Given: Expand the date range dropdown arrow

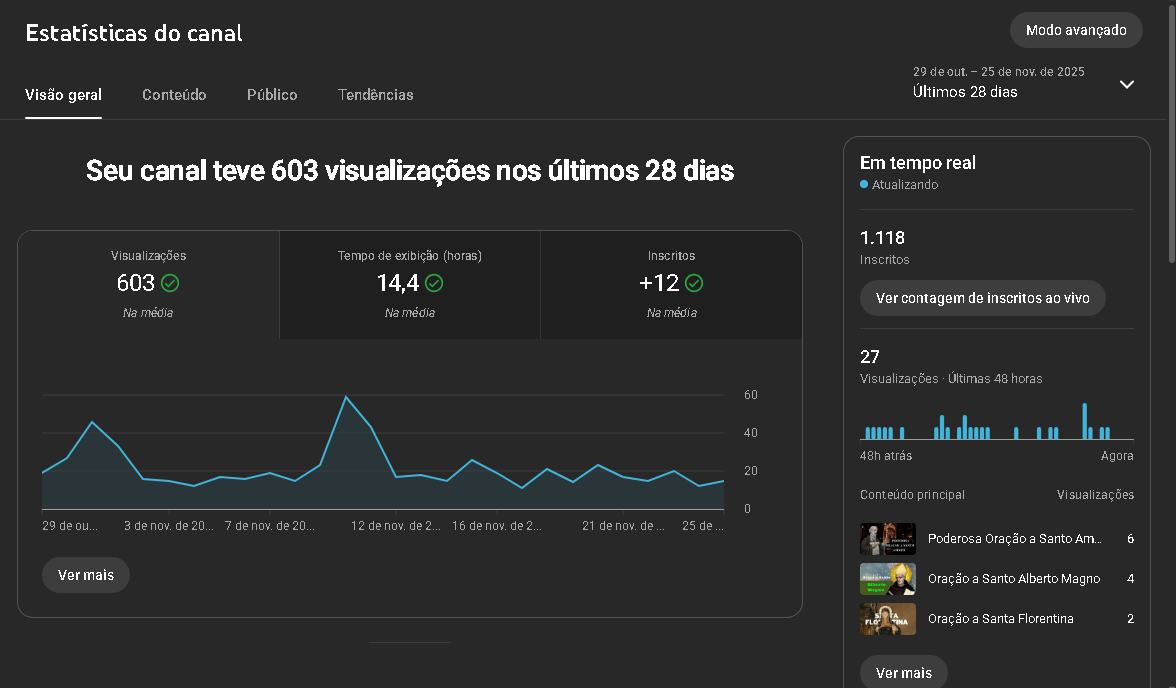Looking at the screenshot, I should [1126, 84].
